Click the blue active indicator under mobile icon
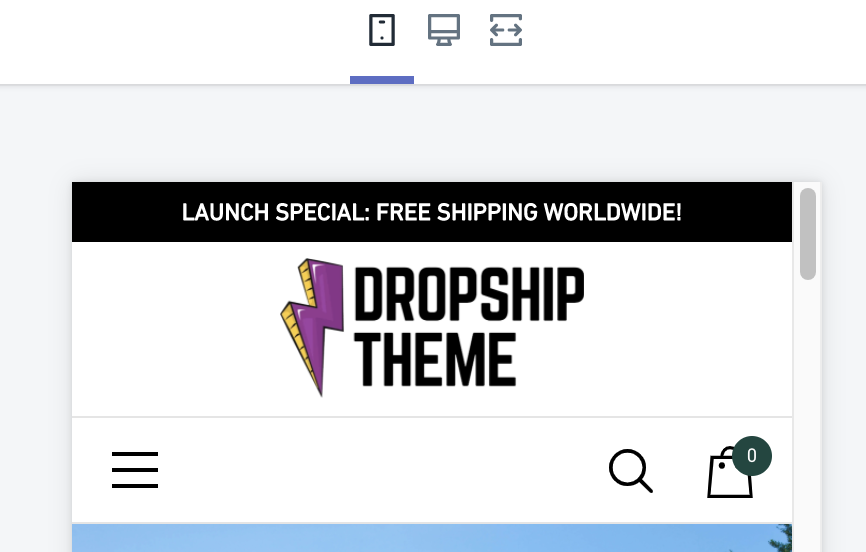The image size is (866, 552). point(382,80)
